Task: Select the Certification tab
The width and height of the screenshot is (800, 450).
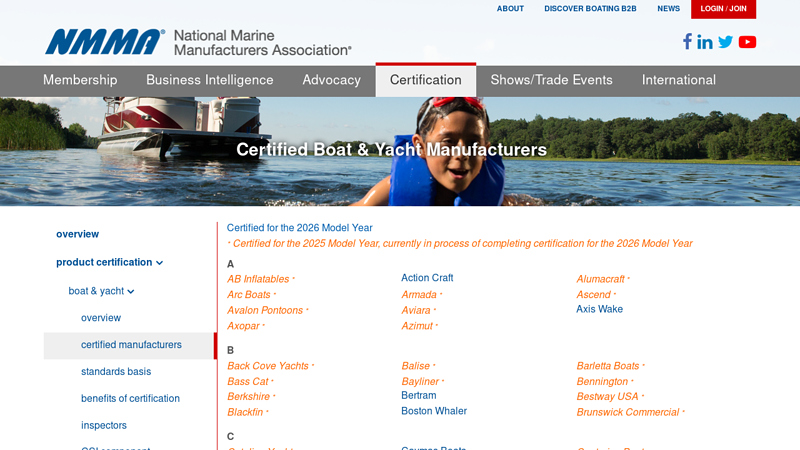Action: (x=426, y=80)
